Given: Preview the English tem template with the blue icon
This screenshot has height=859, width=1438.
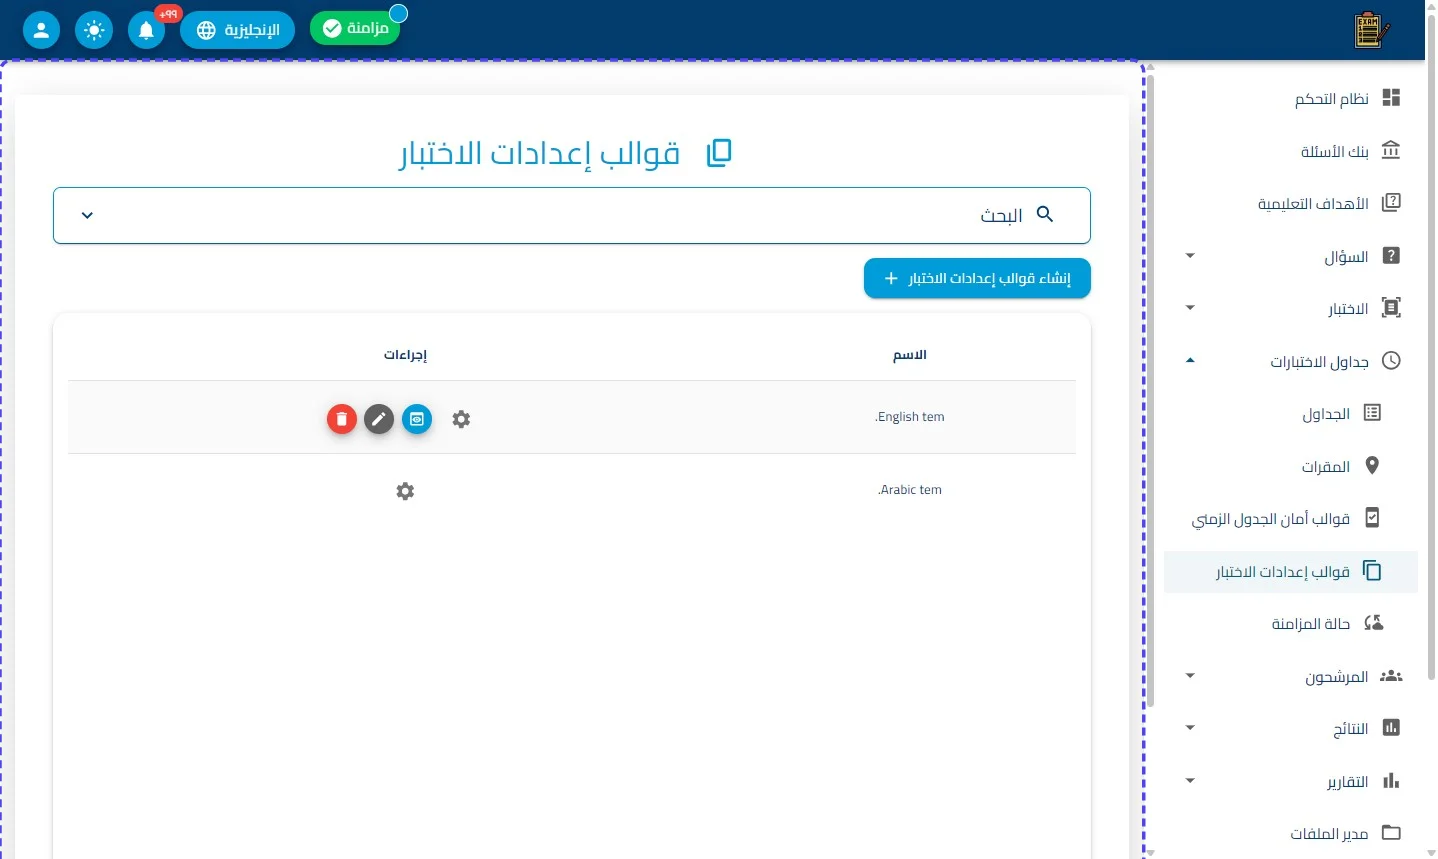Looking at the screenshot, I should [x=417, y=419].
